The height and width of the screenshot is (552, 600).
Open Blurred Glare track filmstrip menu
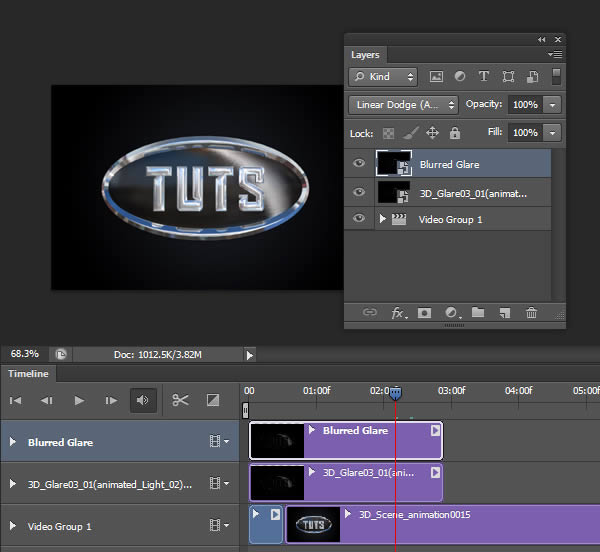point(219,441)
